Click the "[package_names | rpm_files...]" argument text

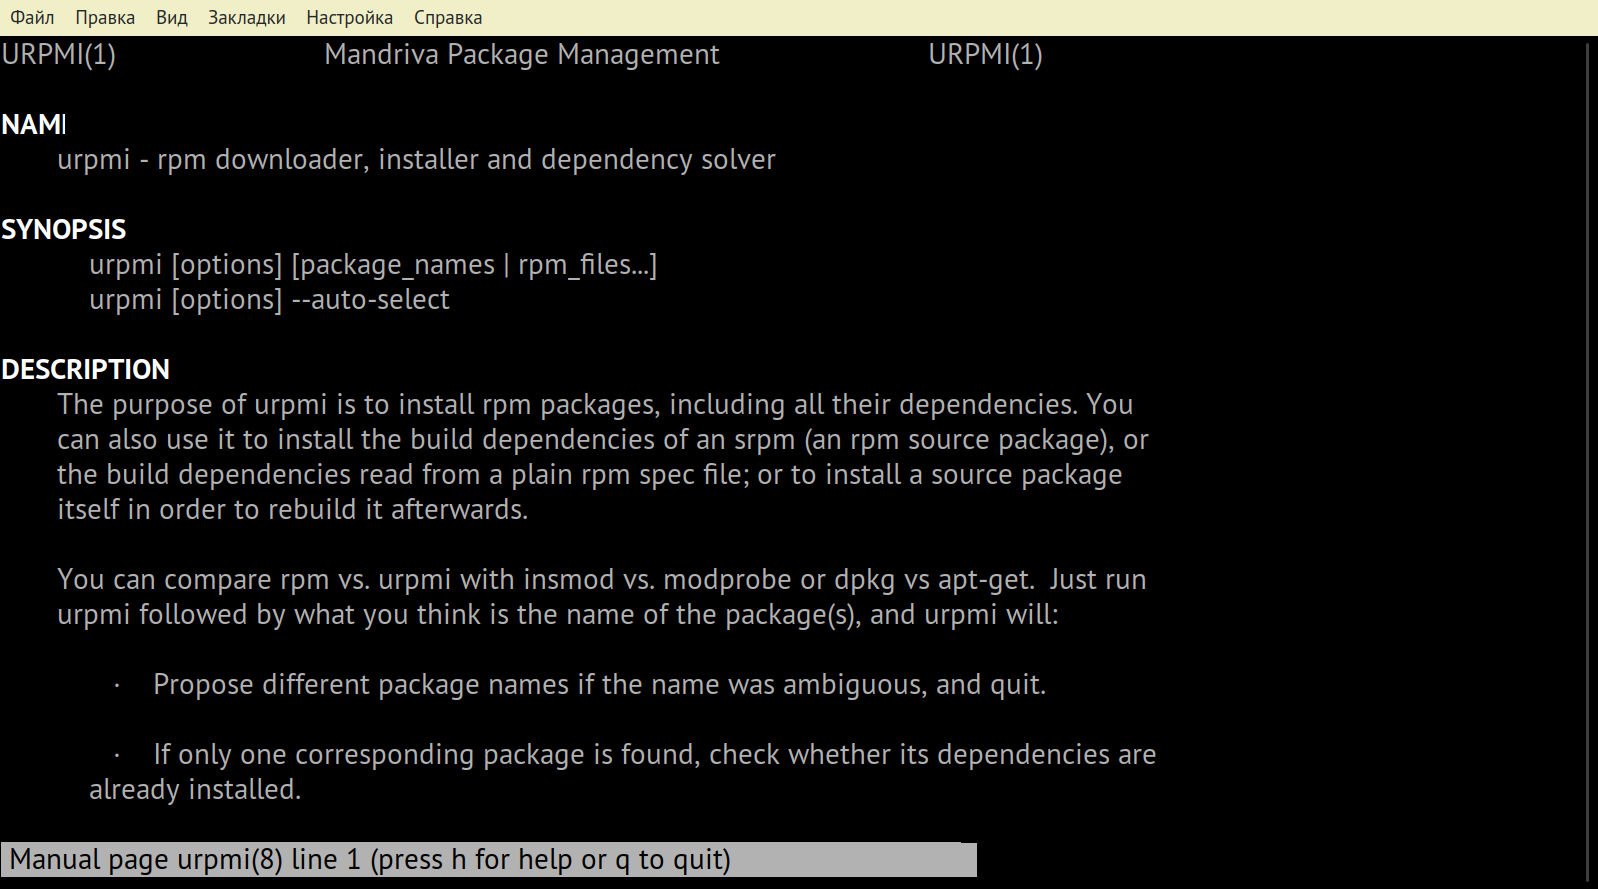tap(474, 264)
